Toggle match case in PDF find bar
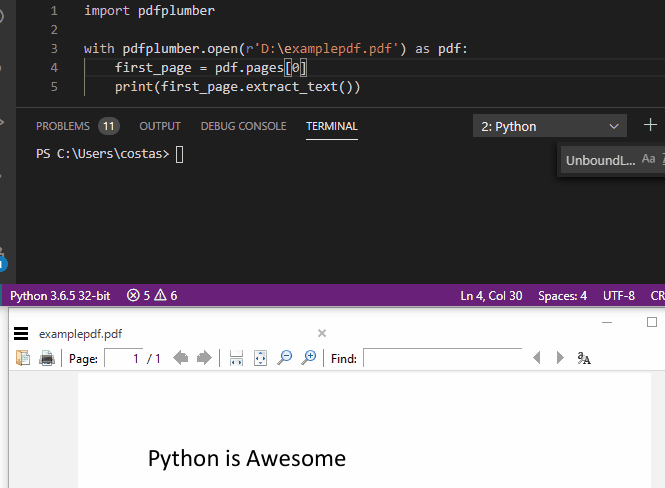The image size is (665, 488). [584, 358]
